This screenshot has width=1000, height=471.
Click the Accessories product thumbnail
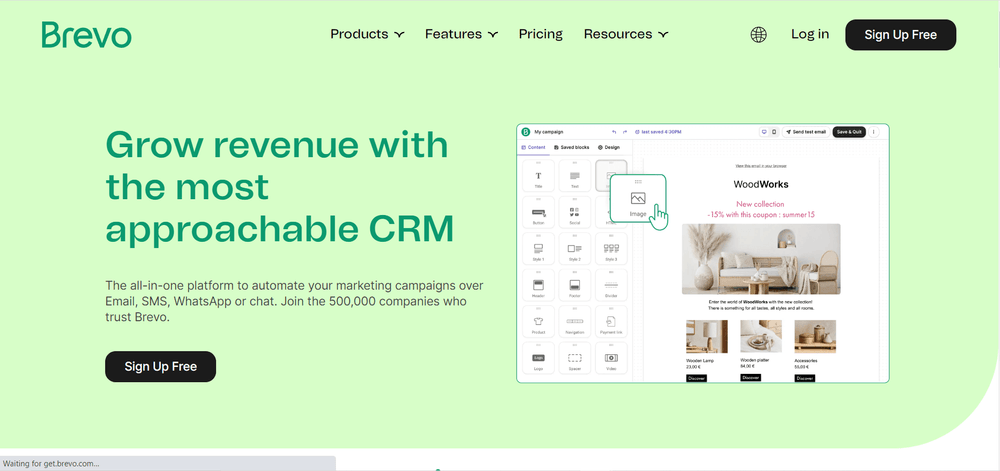[815, 337]
